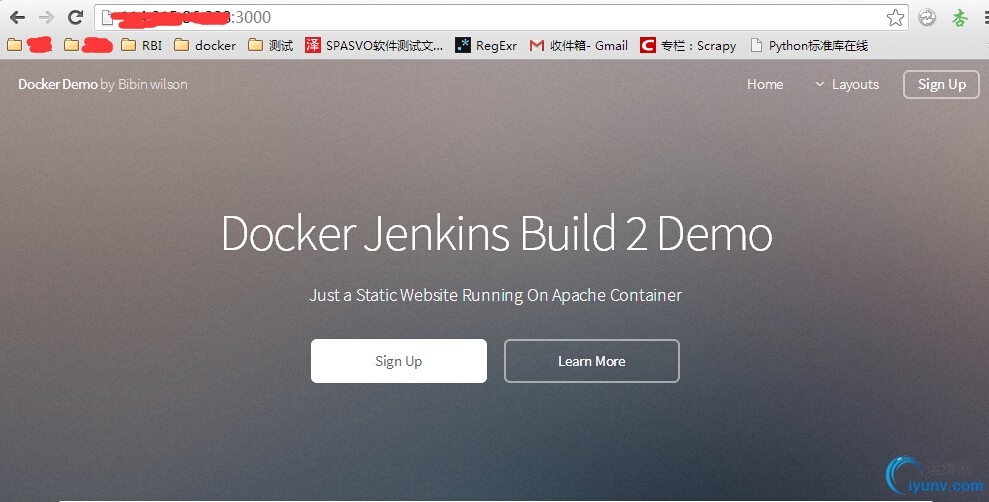Image resolution: width=989 pixels, height=502 pixels.
Task: Open the first red-scribbled bookmark folder
Action: 30,45
